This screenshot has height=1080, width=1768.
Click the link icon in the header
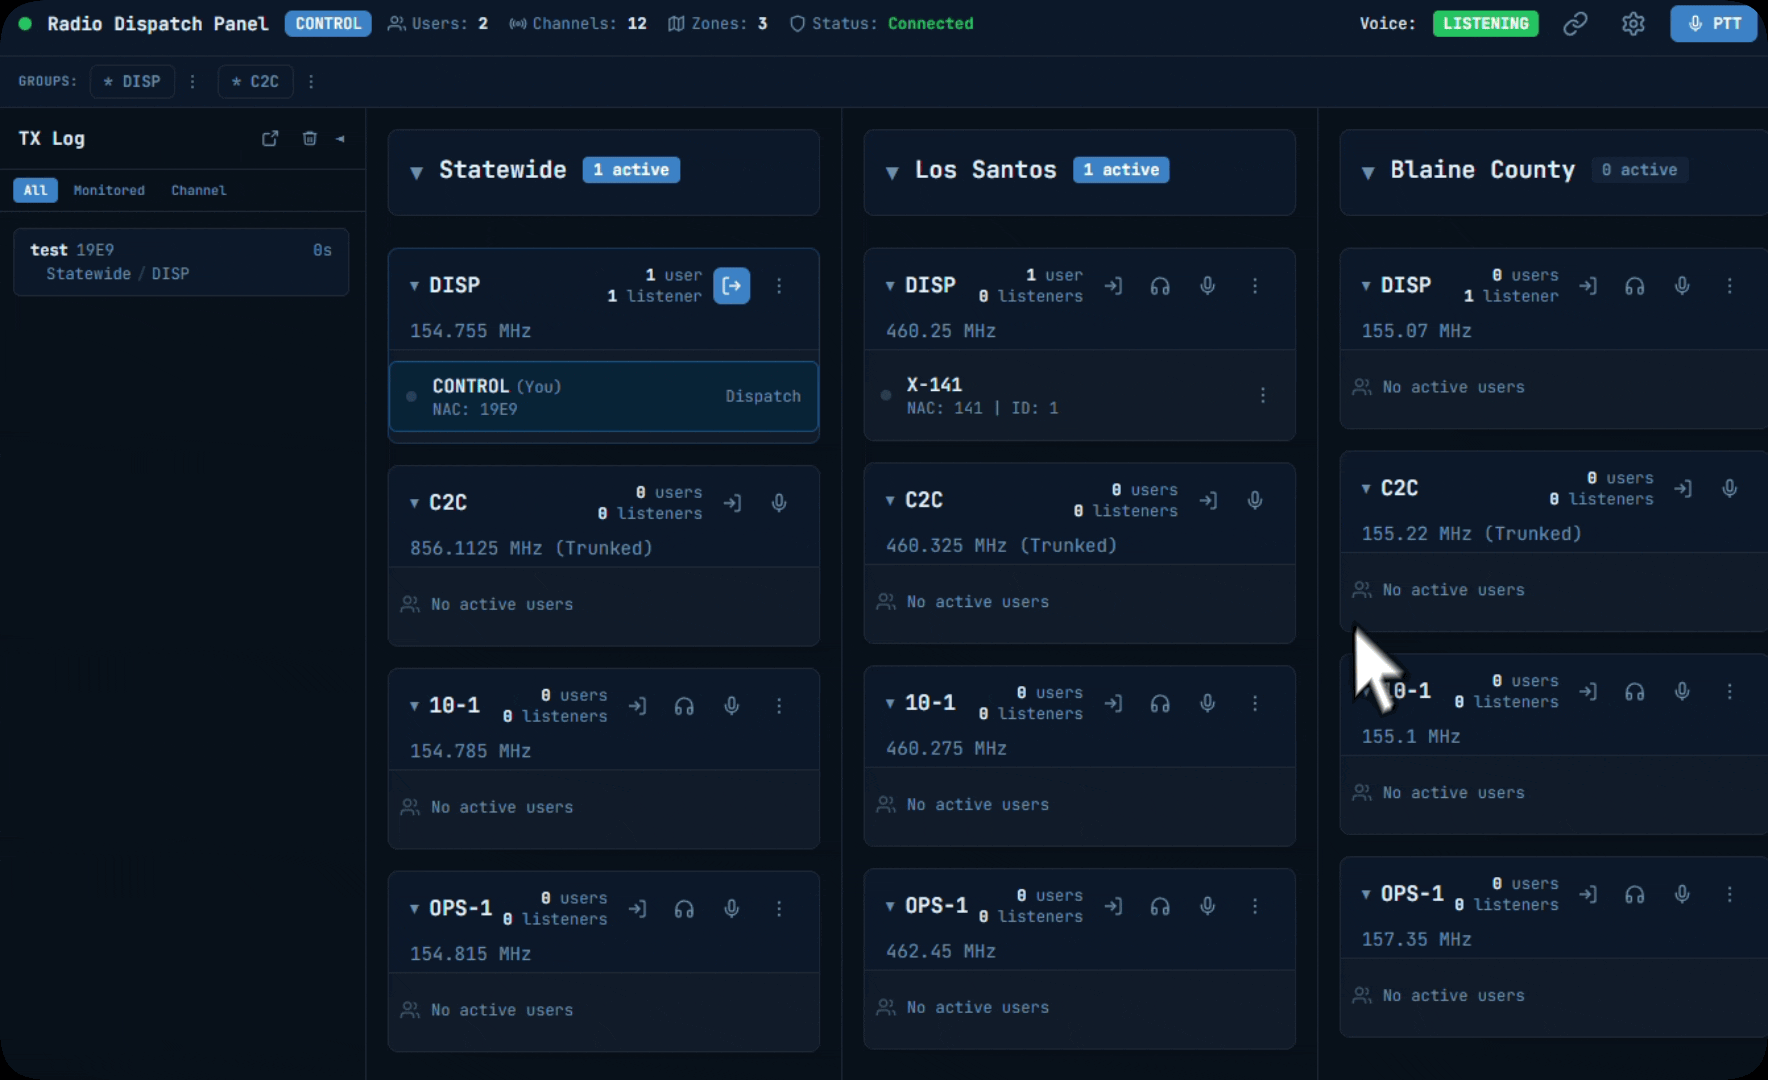[x=1575, y=23]
